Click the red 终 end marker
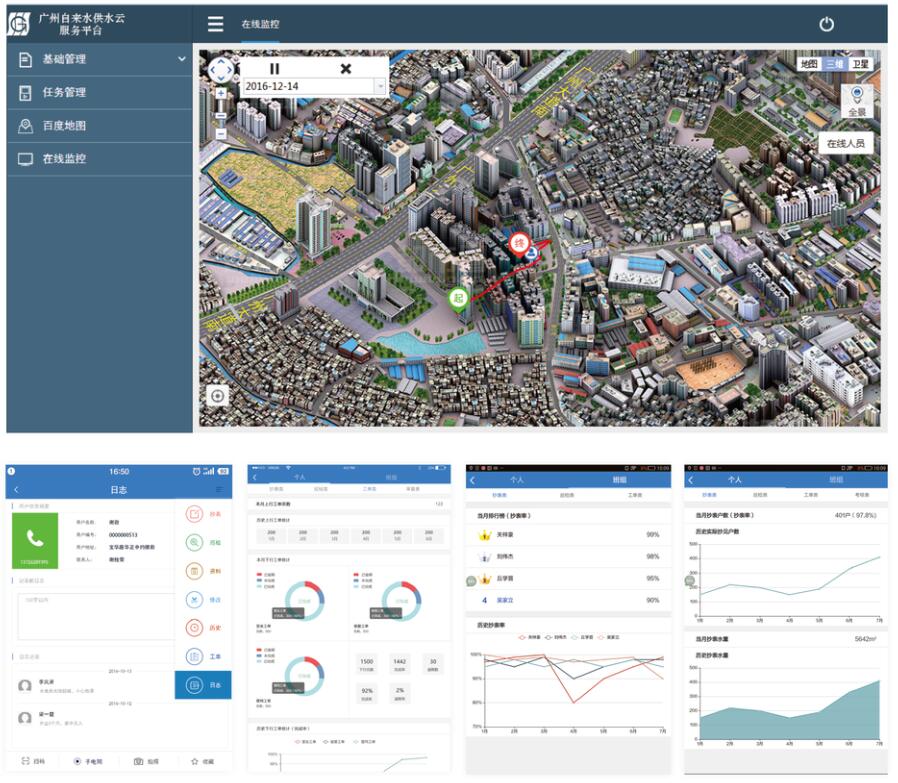 point(518,243)
